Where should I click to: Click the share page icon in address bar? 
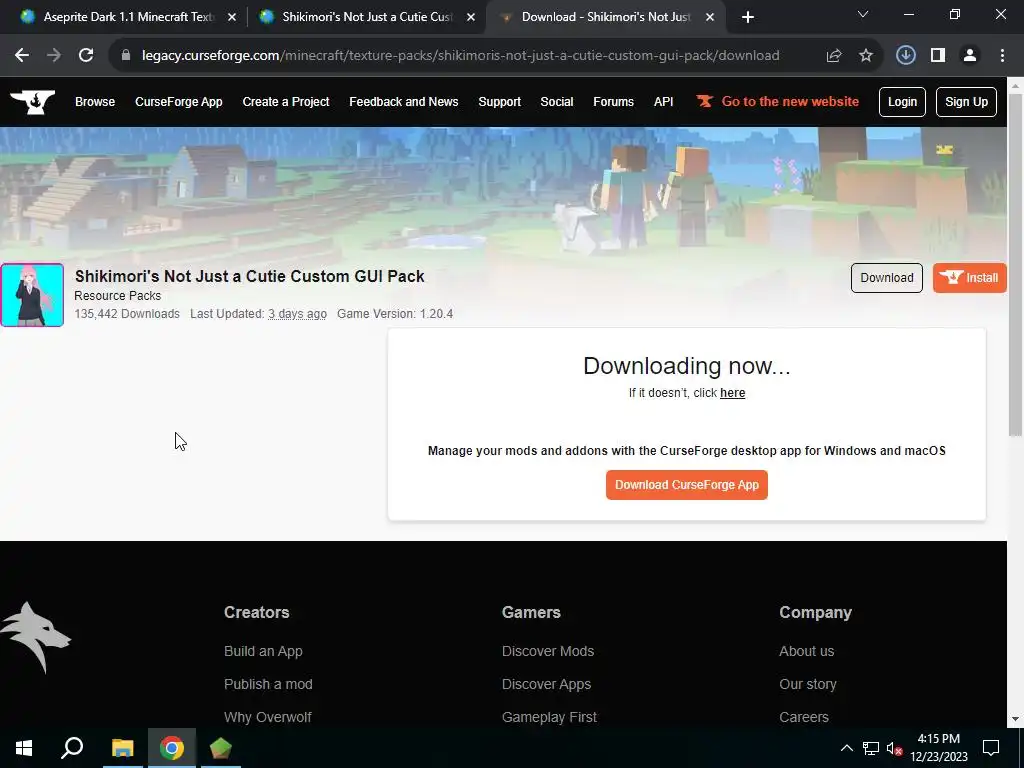click(834, 56)
